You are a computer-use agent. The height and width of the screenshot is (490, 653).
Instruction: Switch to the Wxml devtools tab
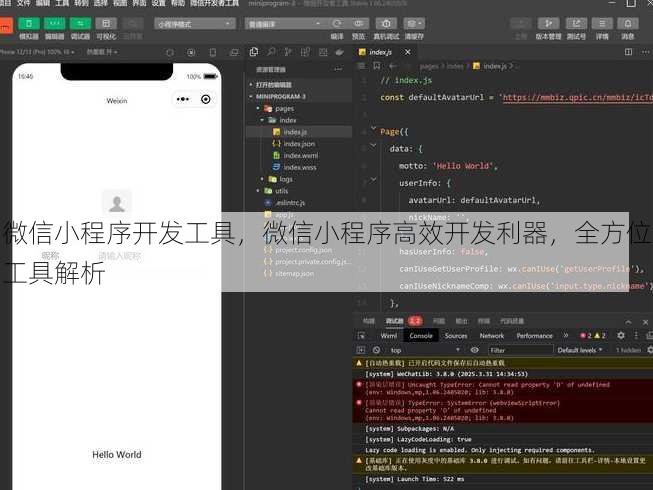[x=389, y=336]
